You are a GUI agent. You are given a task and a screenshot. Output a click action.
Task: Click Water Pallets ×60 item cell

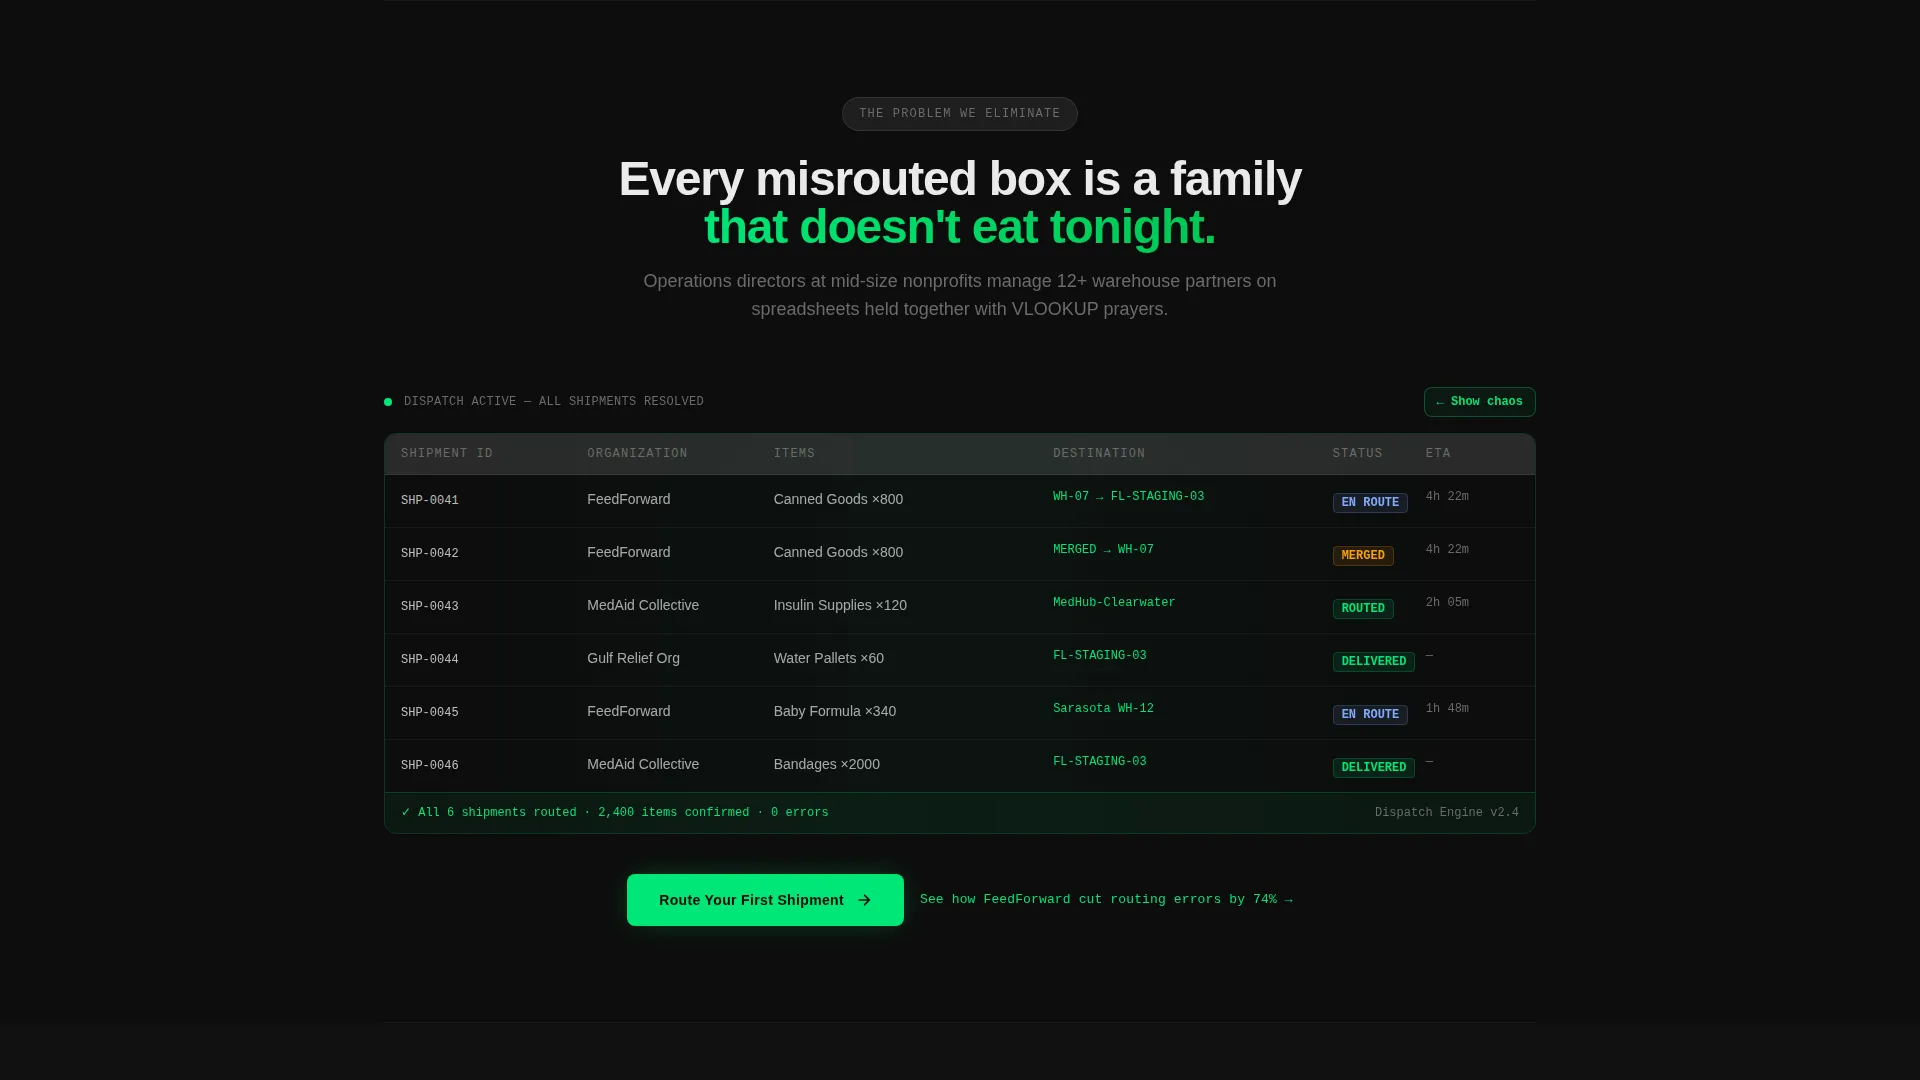tap(828, 659)
